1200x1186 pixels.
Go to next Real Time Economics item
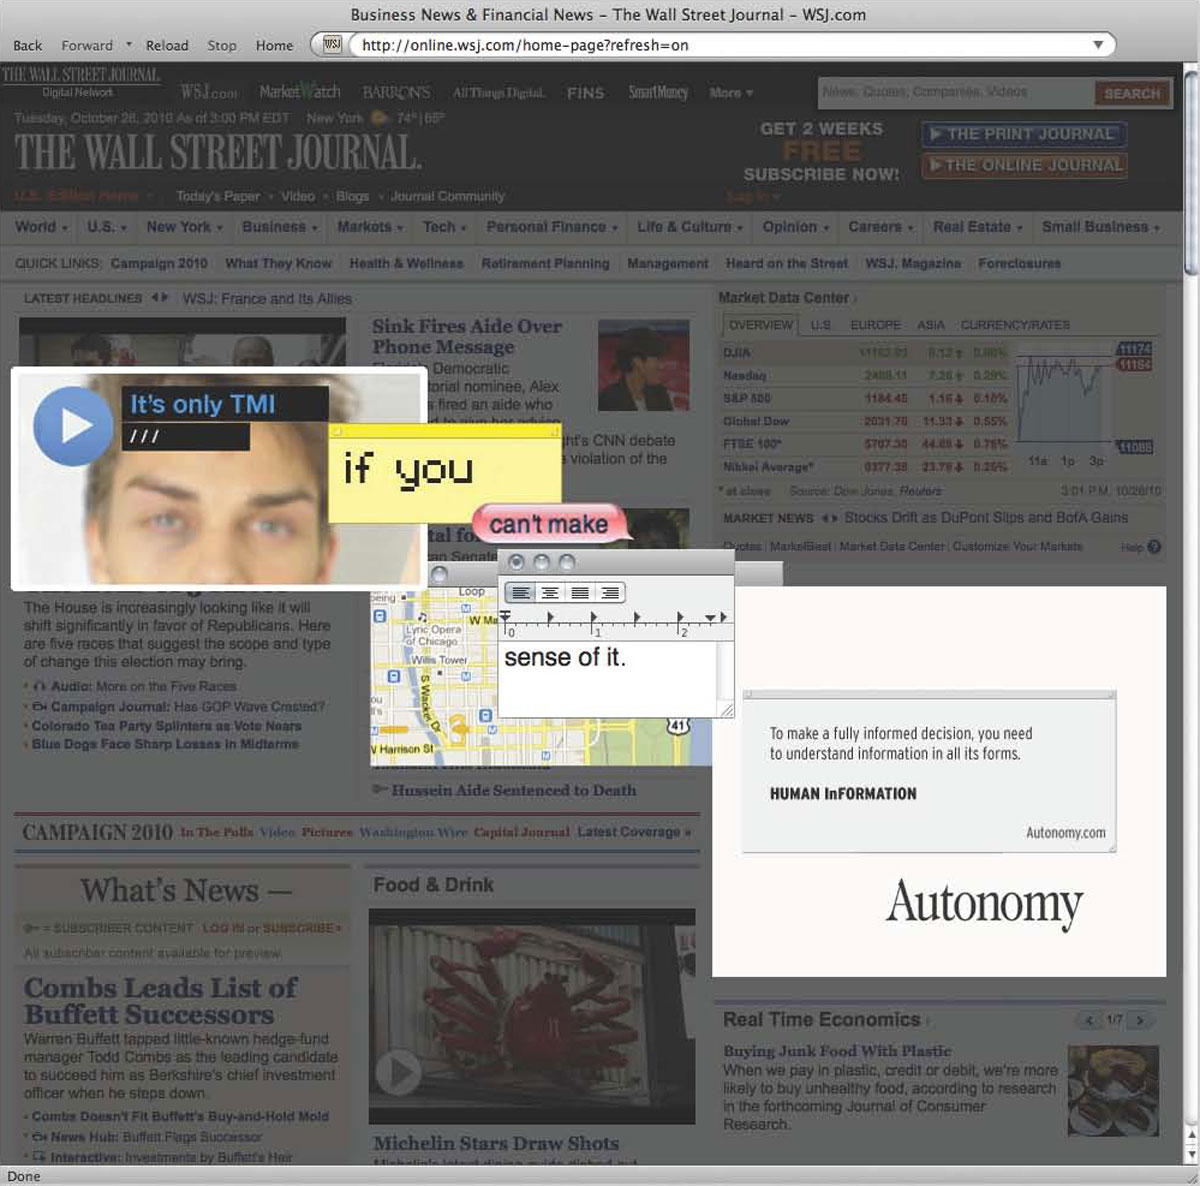[1140, 1020]
